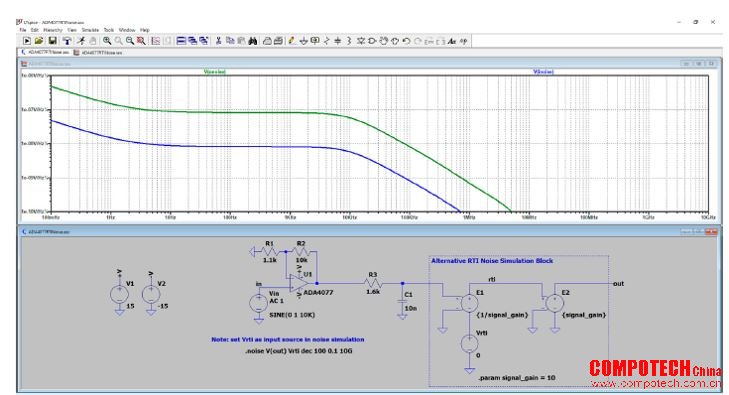Open the Component (gate symbol) picker
The height and width of the screenshot is (395, 729).
click(371, 41)
